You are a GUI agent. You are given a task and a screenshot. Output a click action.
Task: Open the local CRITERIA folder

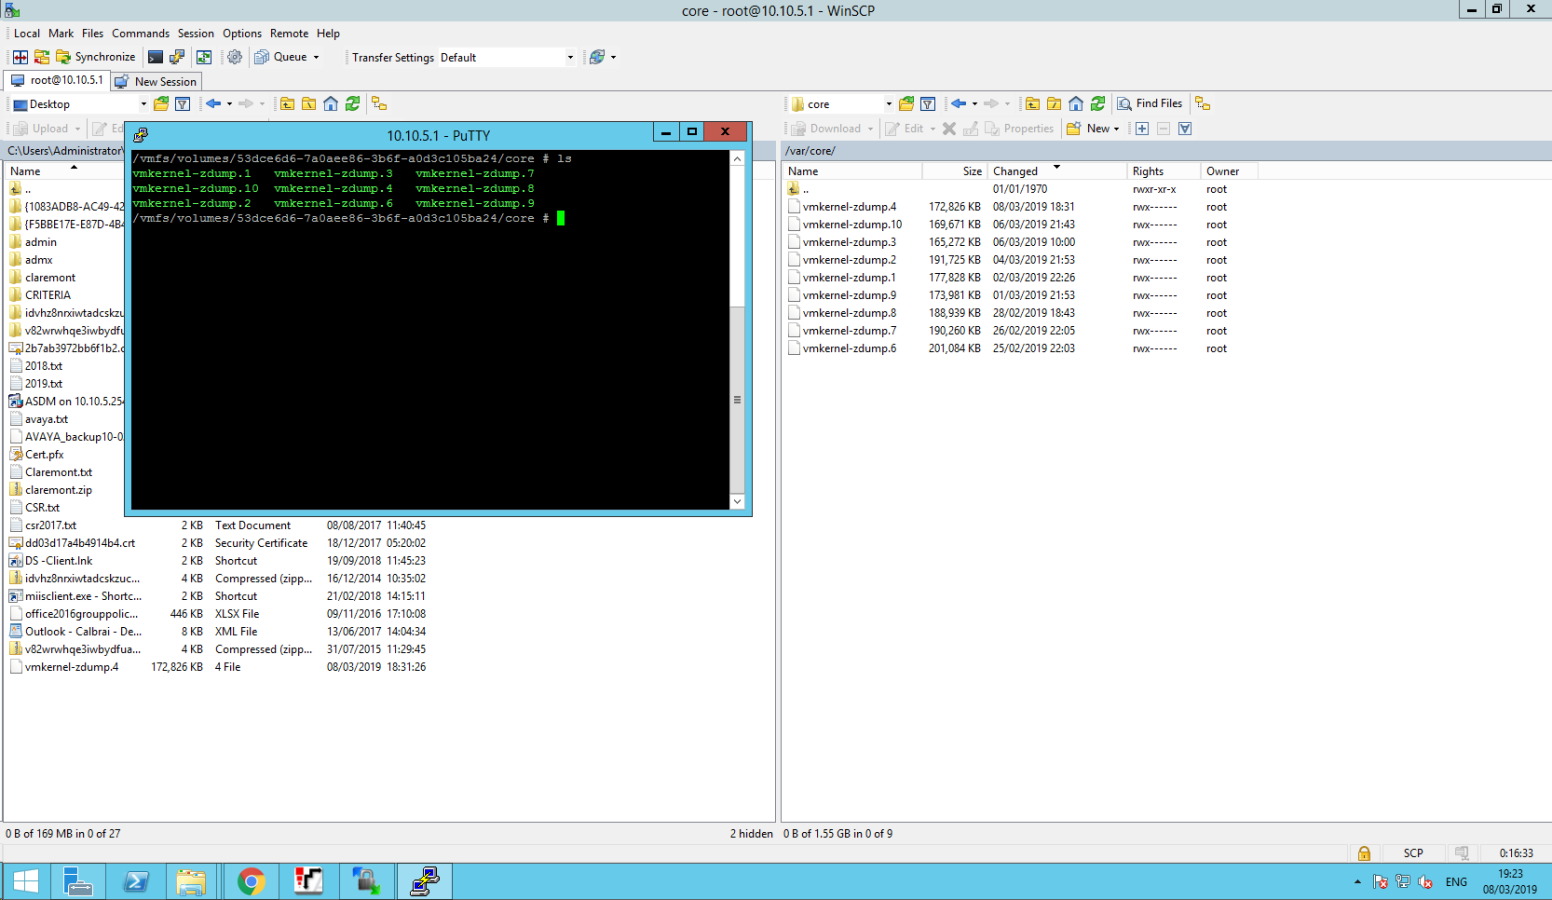click(x=47, y=295)
